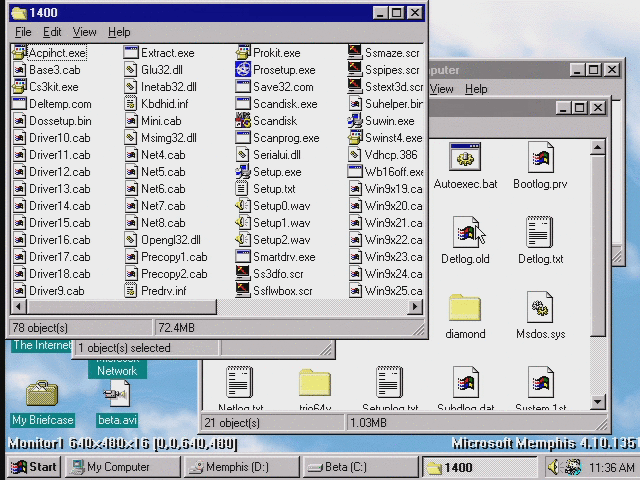Select the Acpihct.exe file icon

19,53
